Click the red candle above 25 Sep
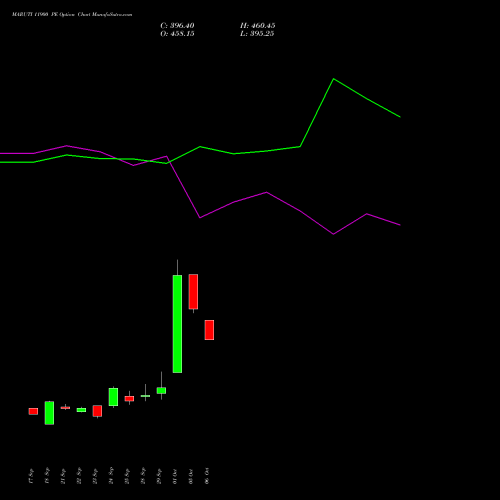 coord(129,398)
